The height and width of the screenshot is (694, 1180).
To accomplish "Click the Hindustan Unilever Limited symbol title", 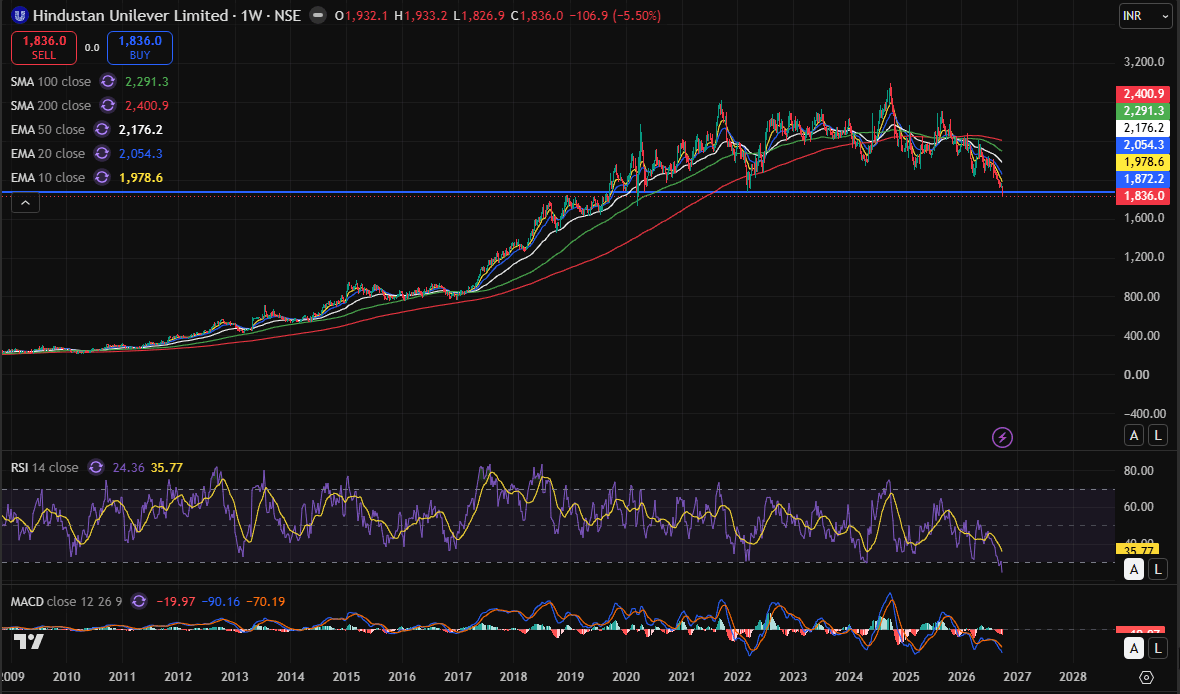I will click(130, 15).
